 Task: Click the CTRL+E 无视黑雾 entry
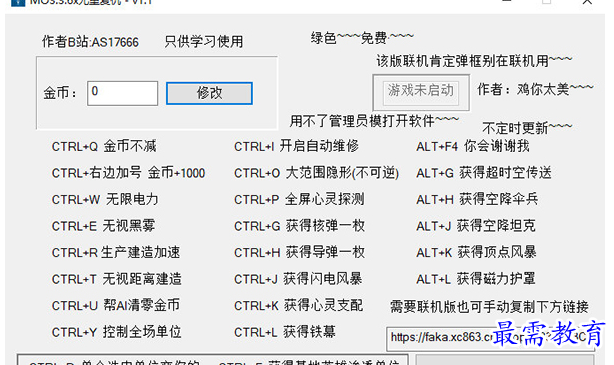[x=103, y=226]
